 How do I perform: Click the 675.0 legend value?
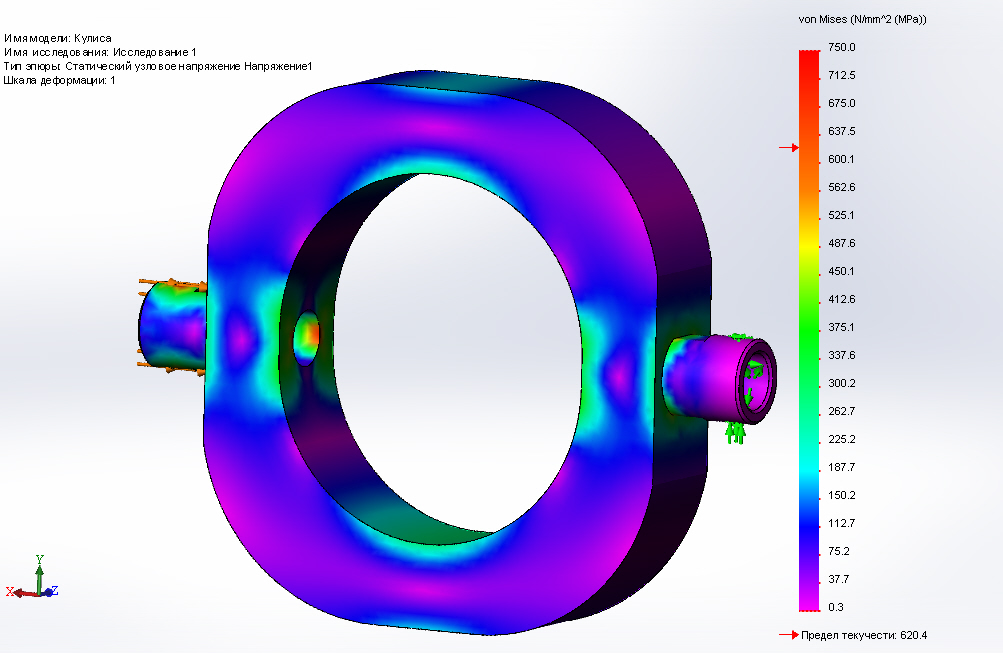point(841,103)
